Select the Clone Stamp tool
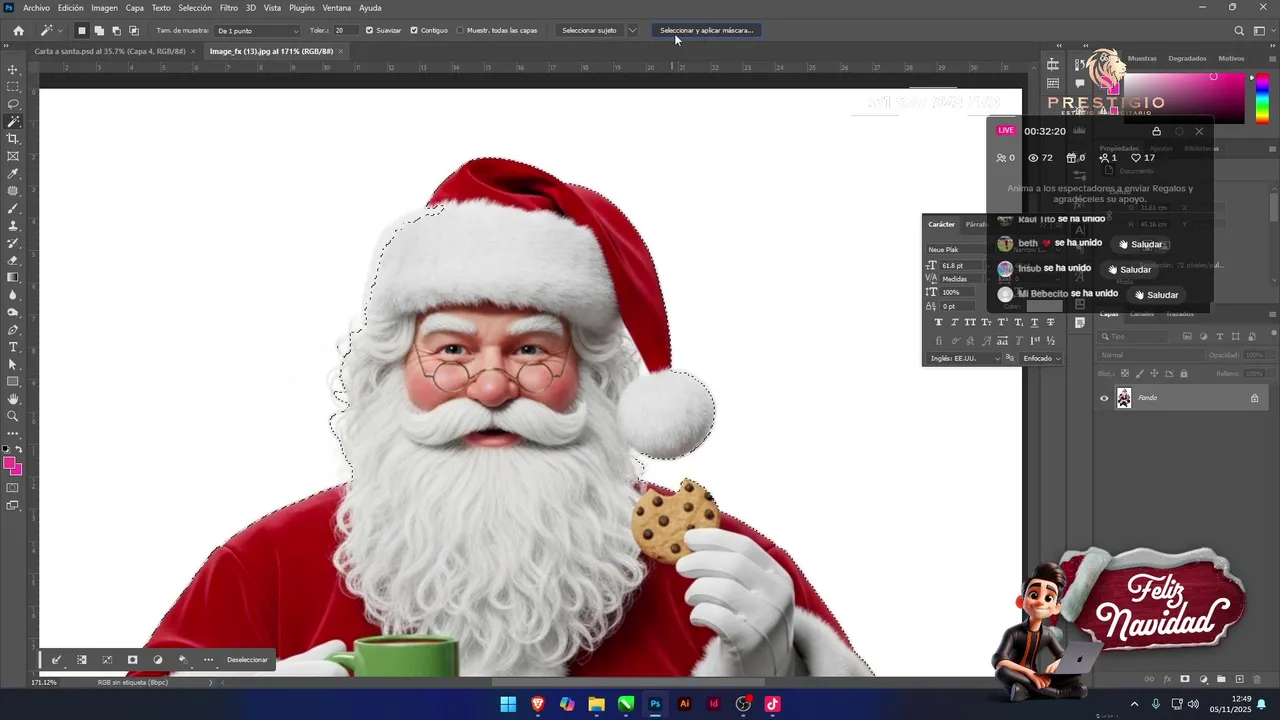The height and width of the screenshot is (720, 1280). point(13,226)
